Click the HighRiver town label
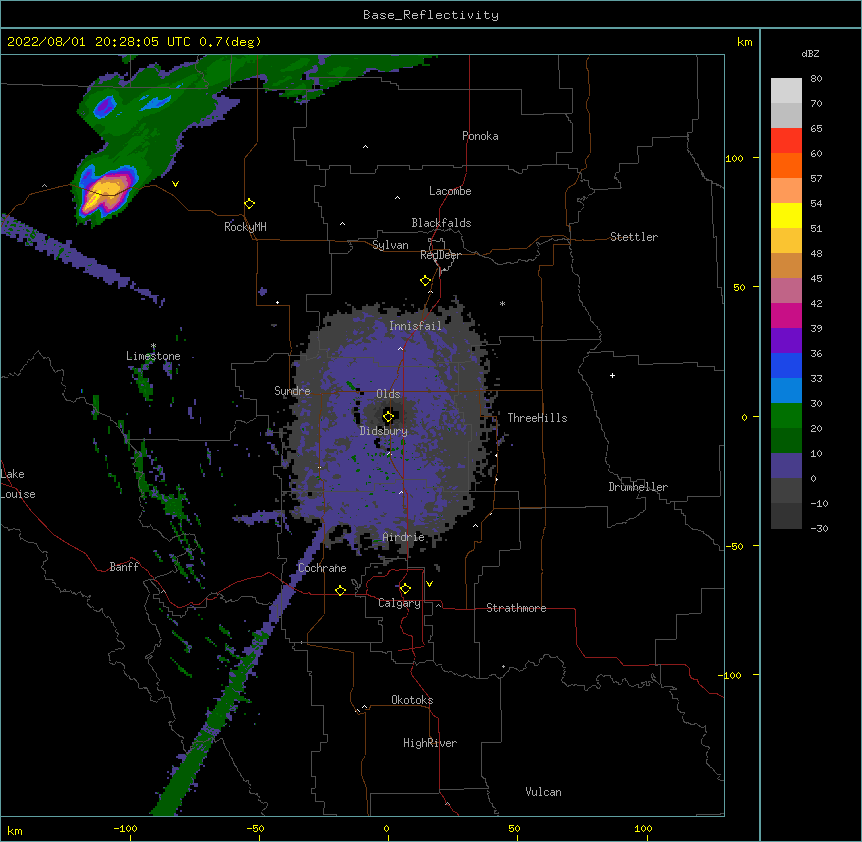Screen dimensions: 862x842 [430, 743]
